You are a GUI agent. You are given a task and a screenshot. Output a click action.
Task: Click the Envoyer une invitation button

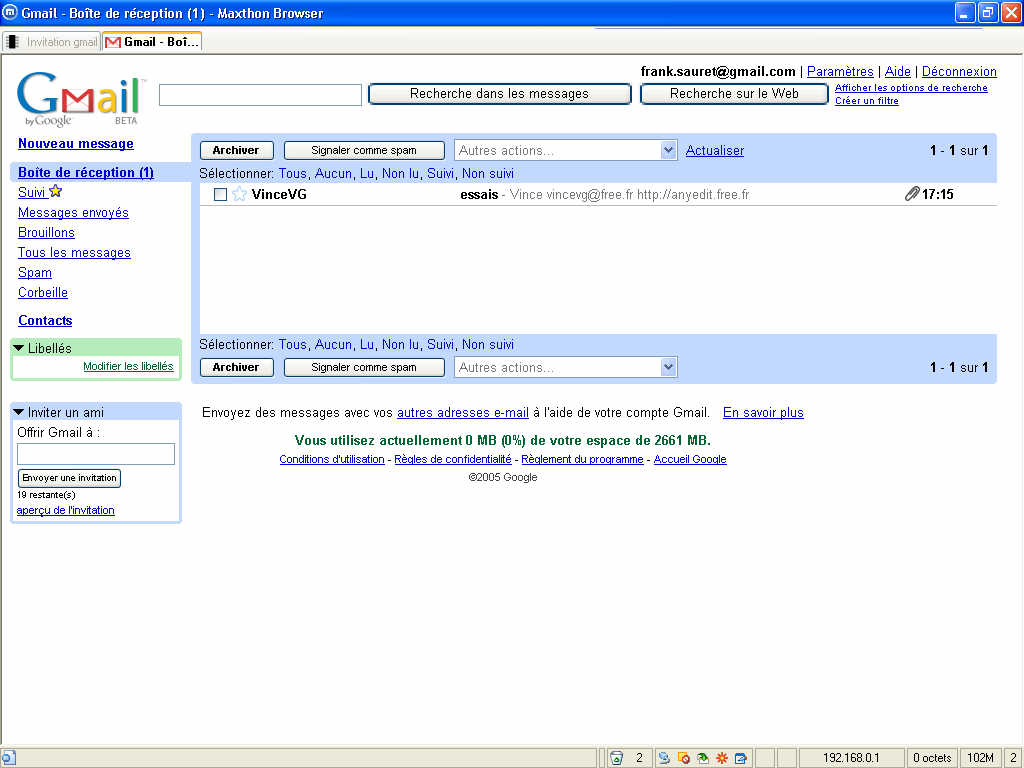[x=69, y=478]
